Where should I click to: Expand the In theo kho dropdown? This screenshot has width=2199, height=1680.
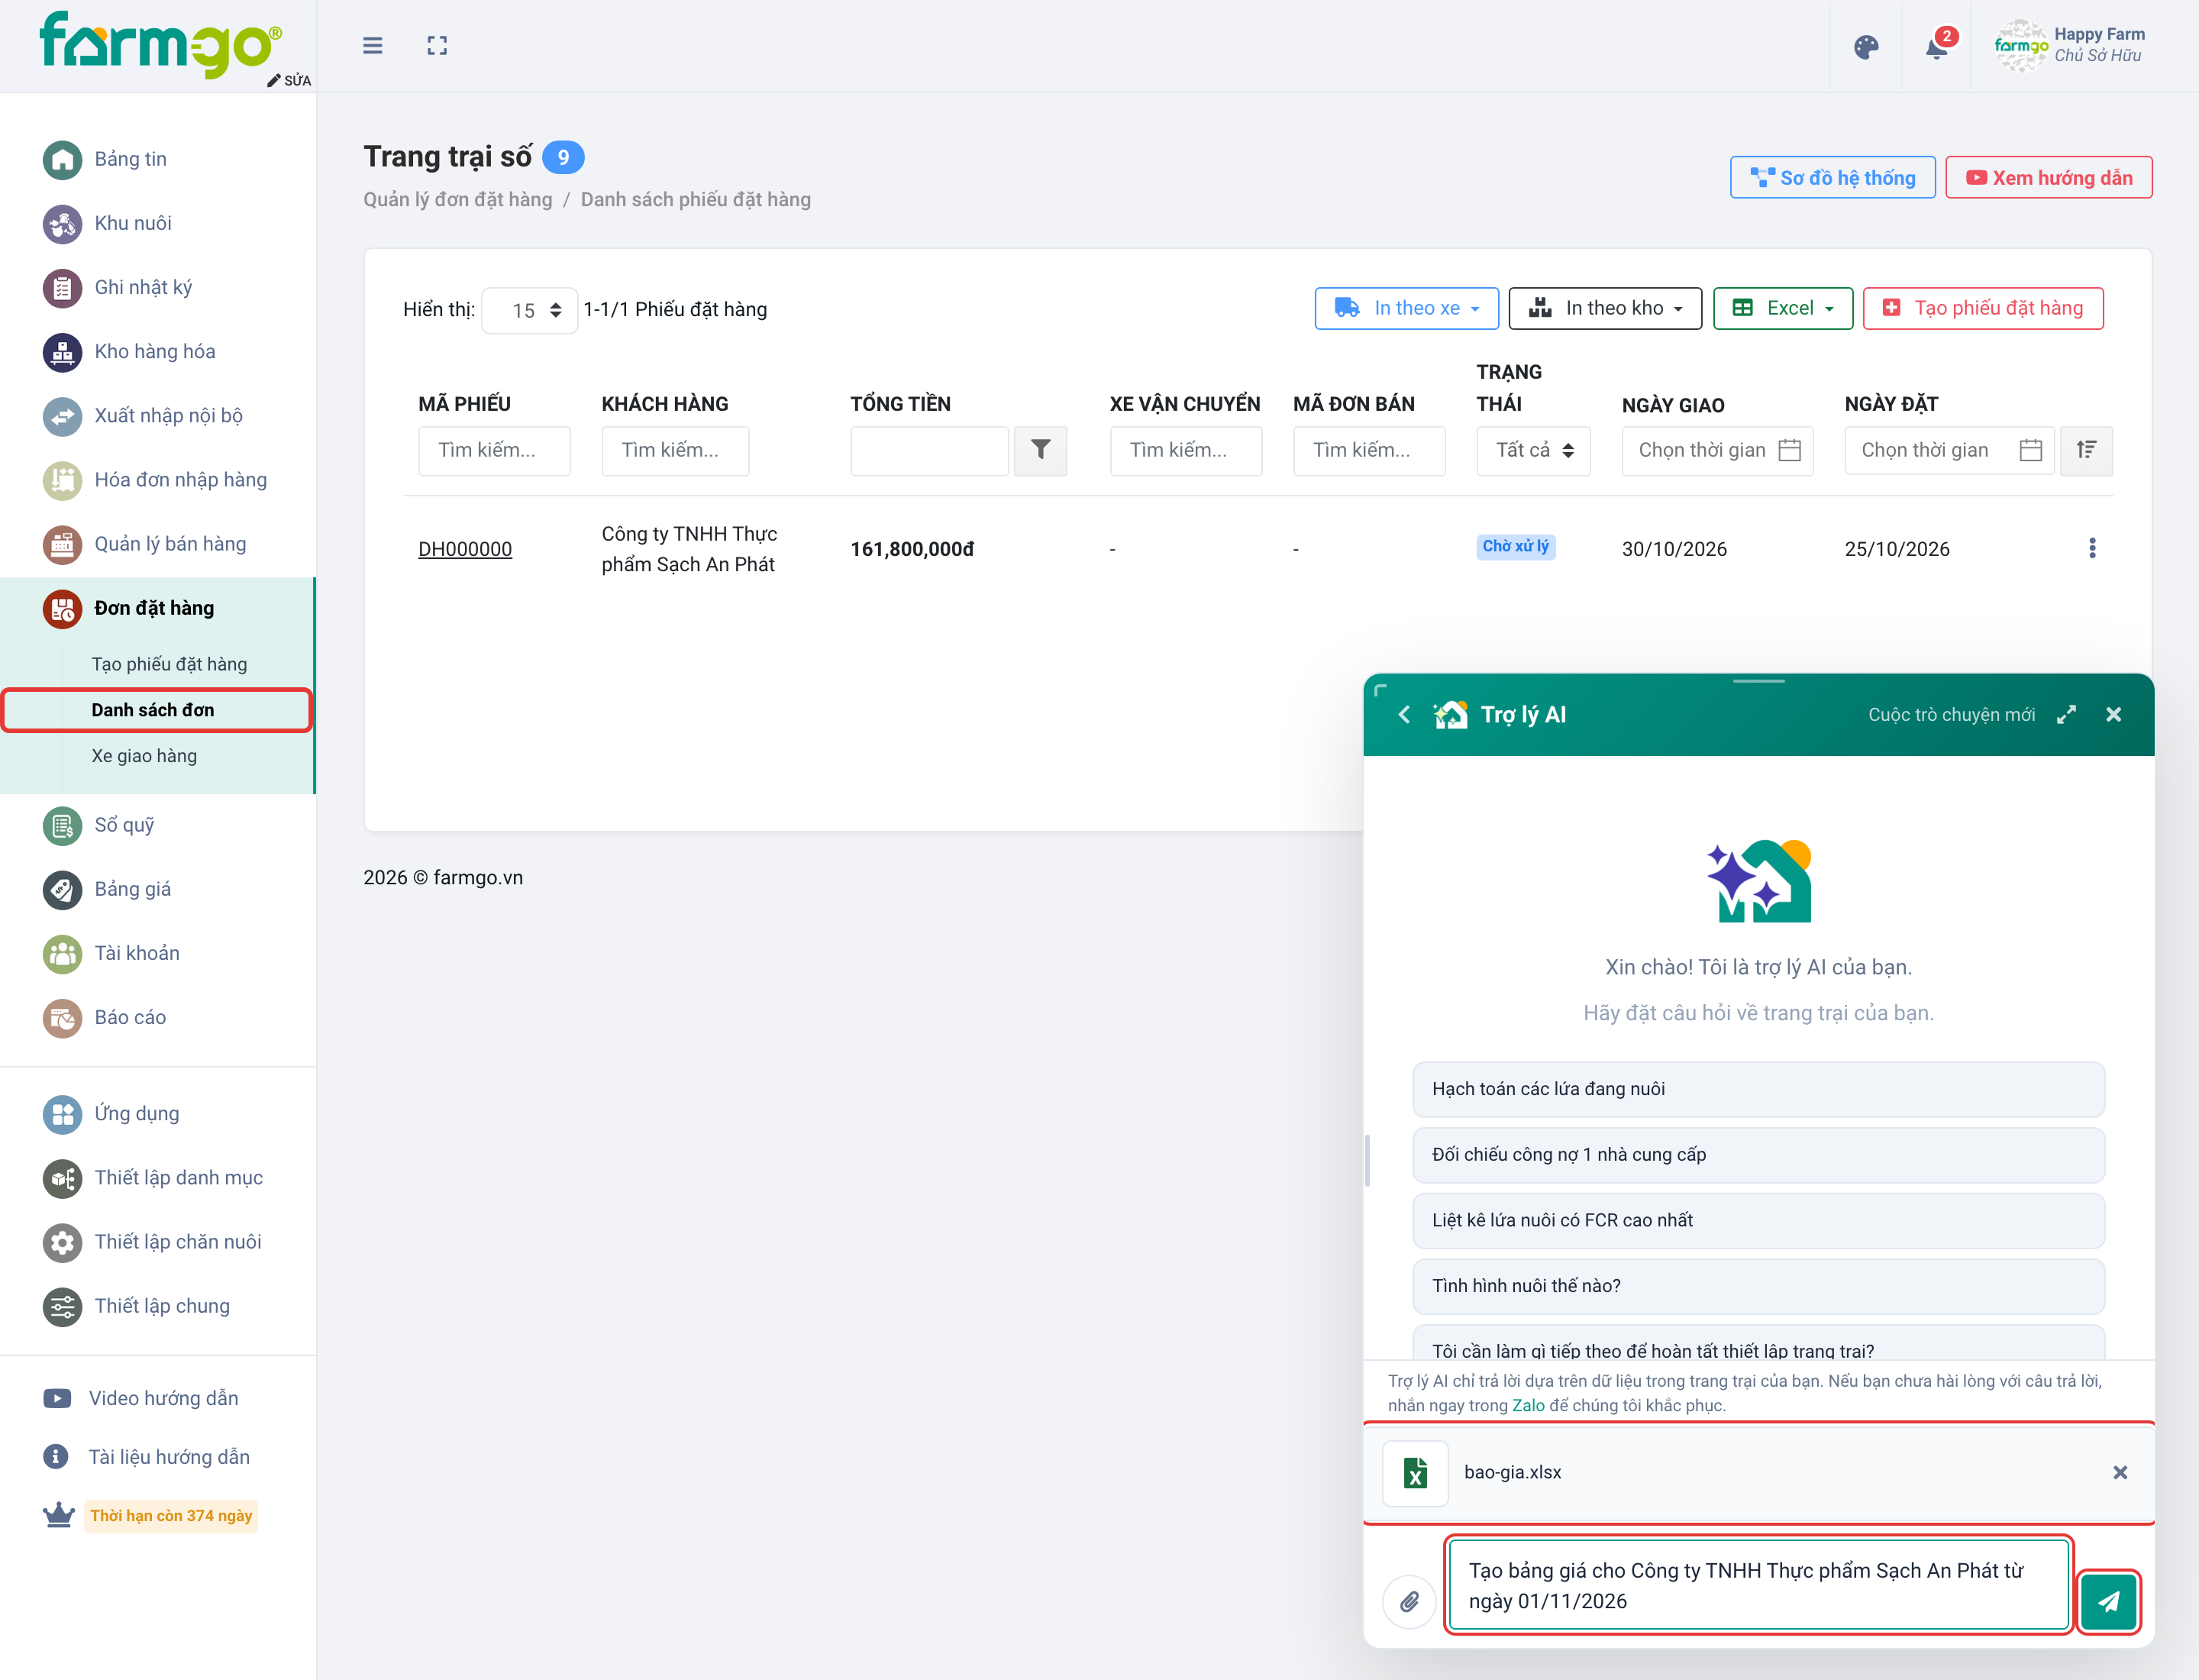click(x=1604, y=308)
